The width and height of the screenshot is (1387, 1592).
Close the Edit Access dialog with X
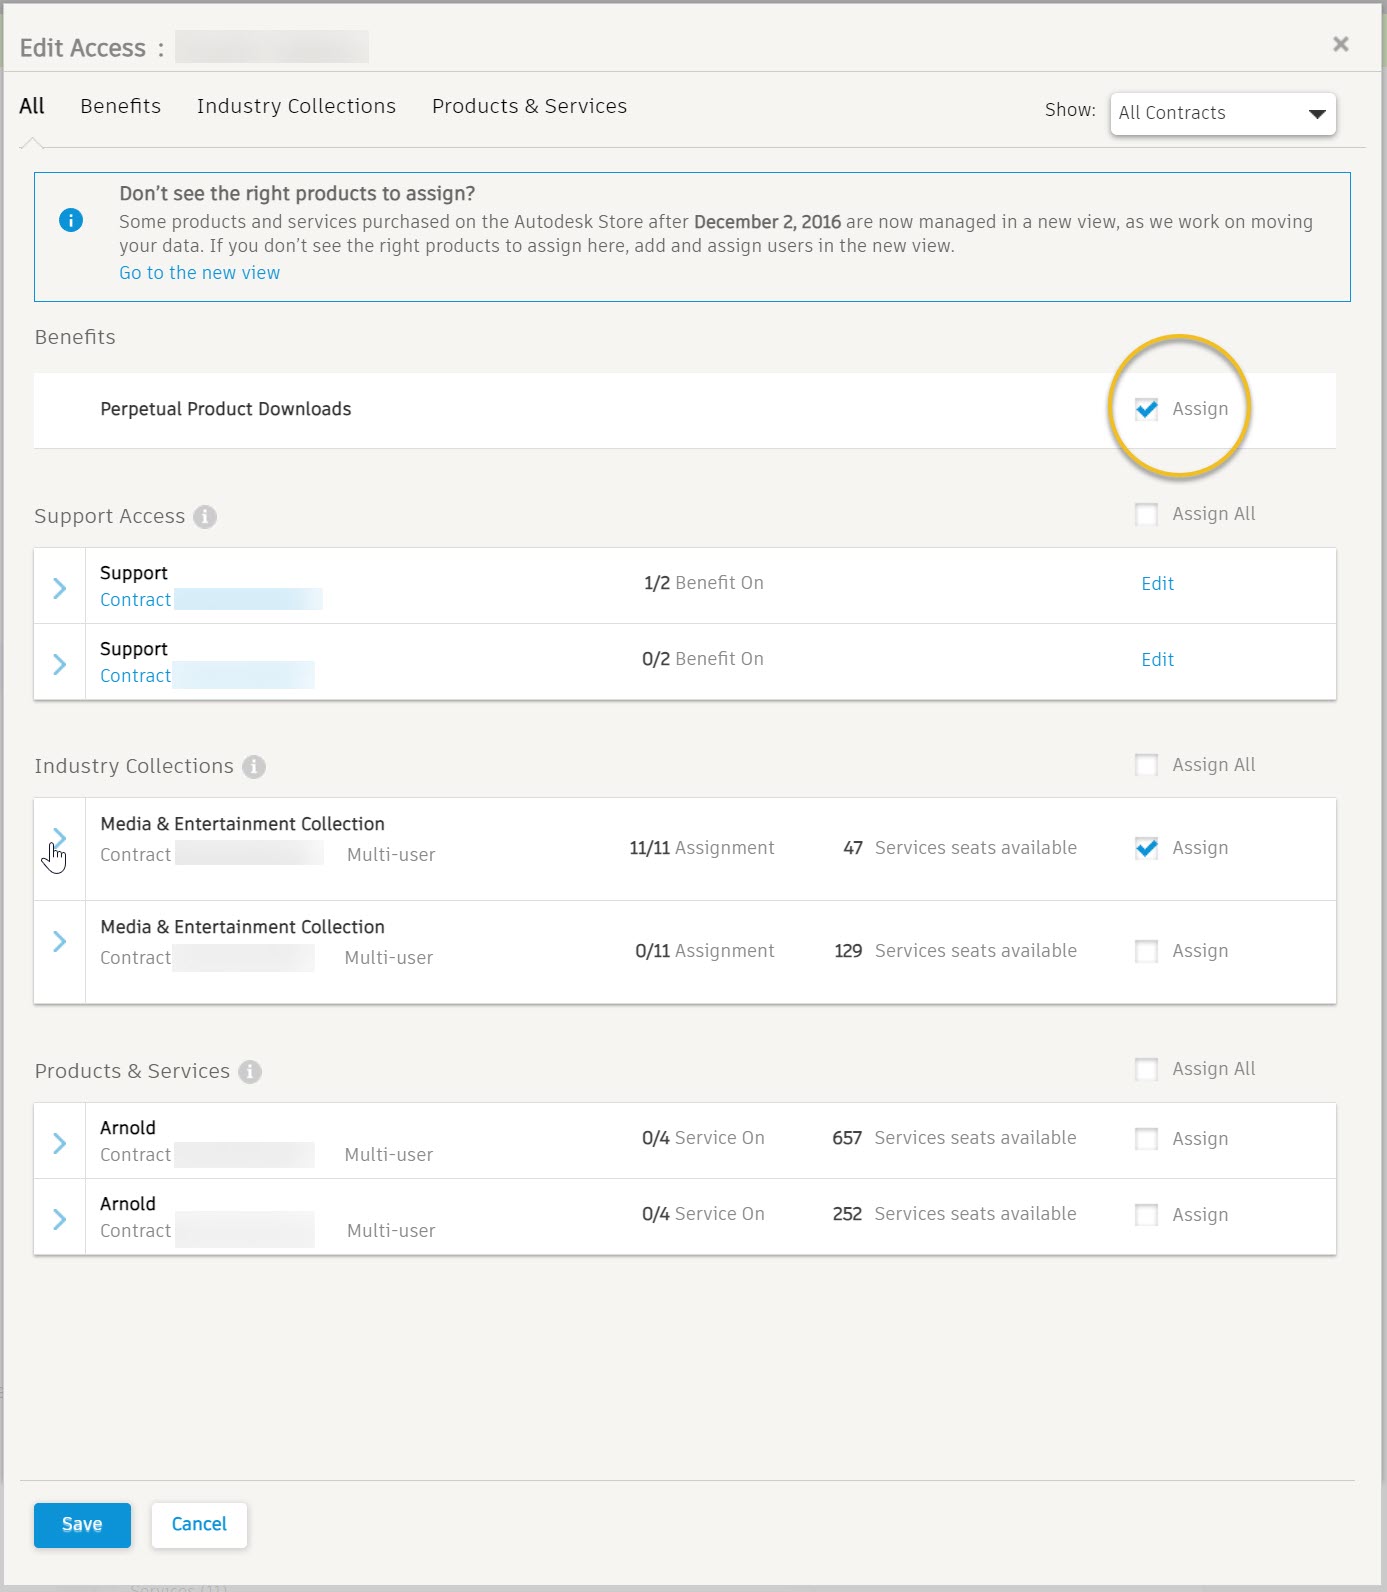tap(1341, 44)
